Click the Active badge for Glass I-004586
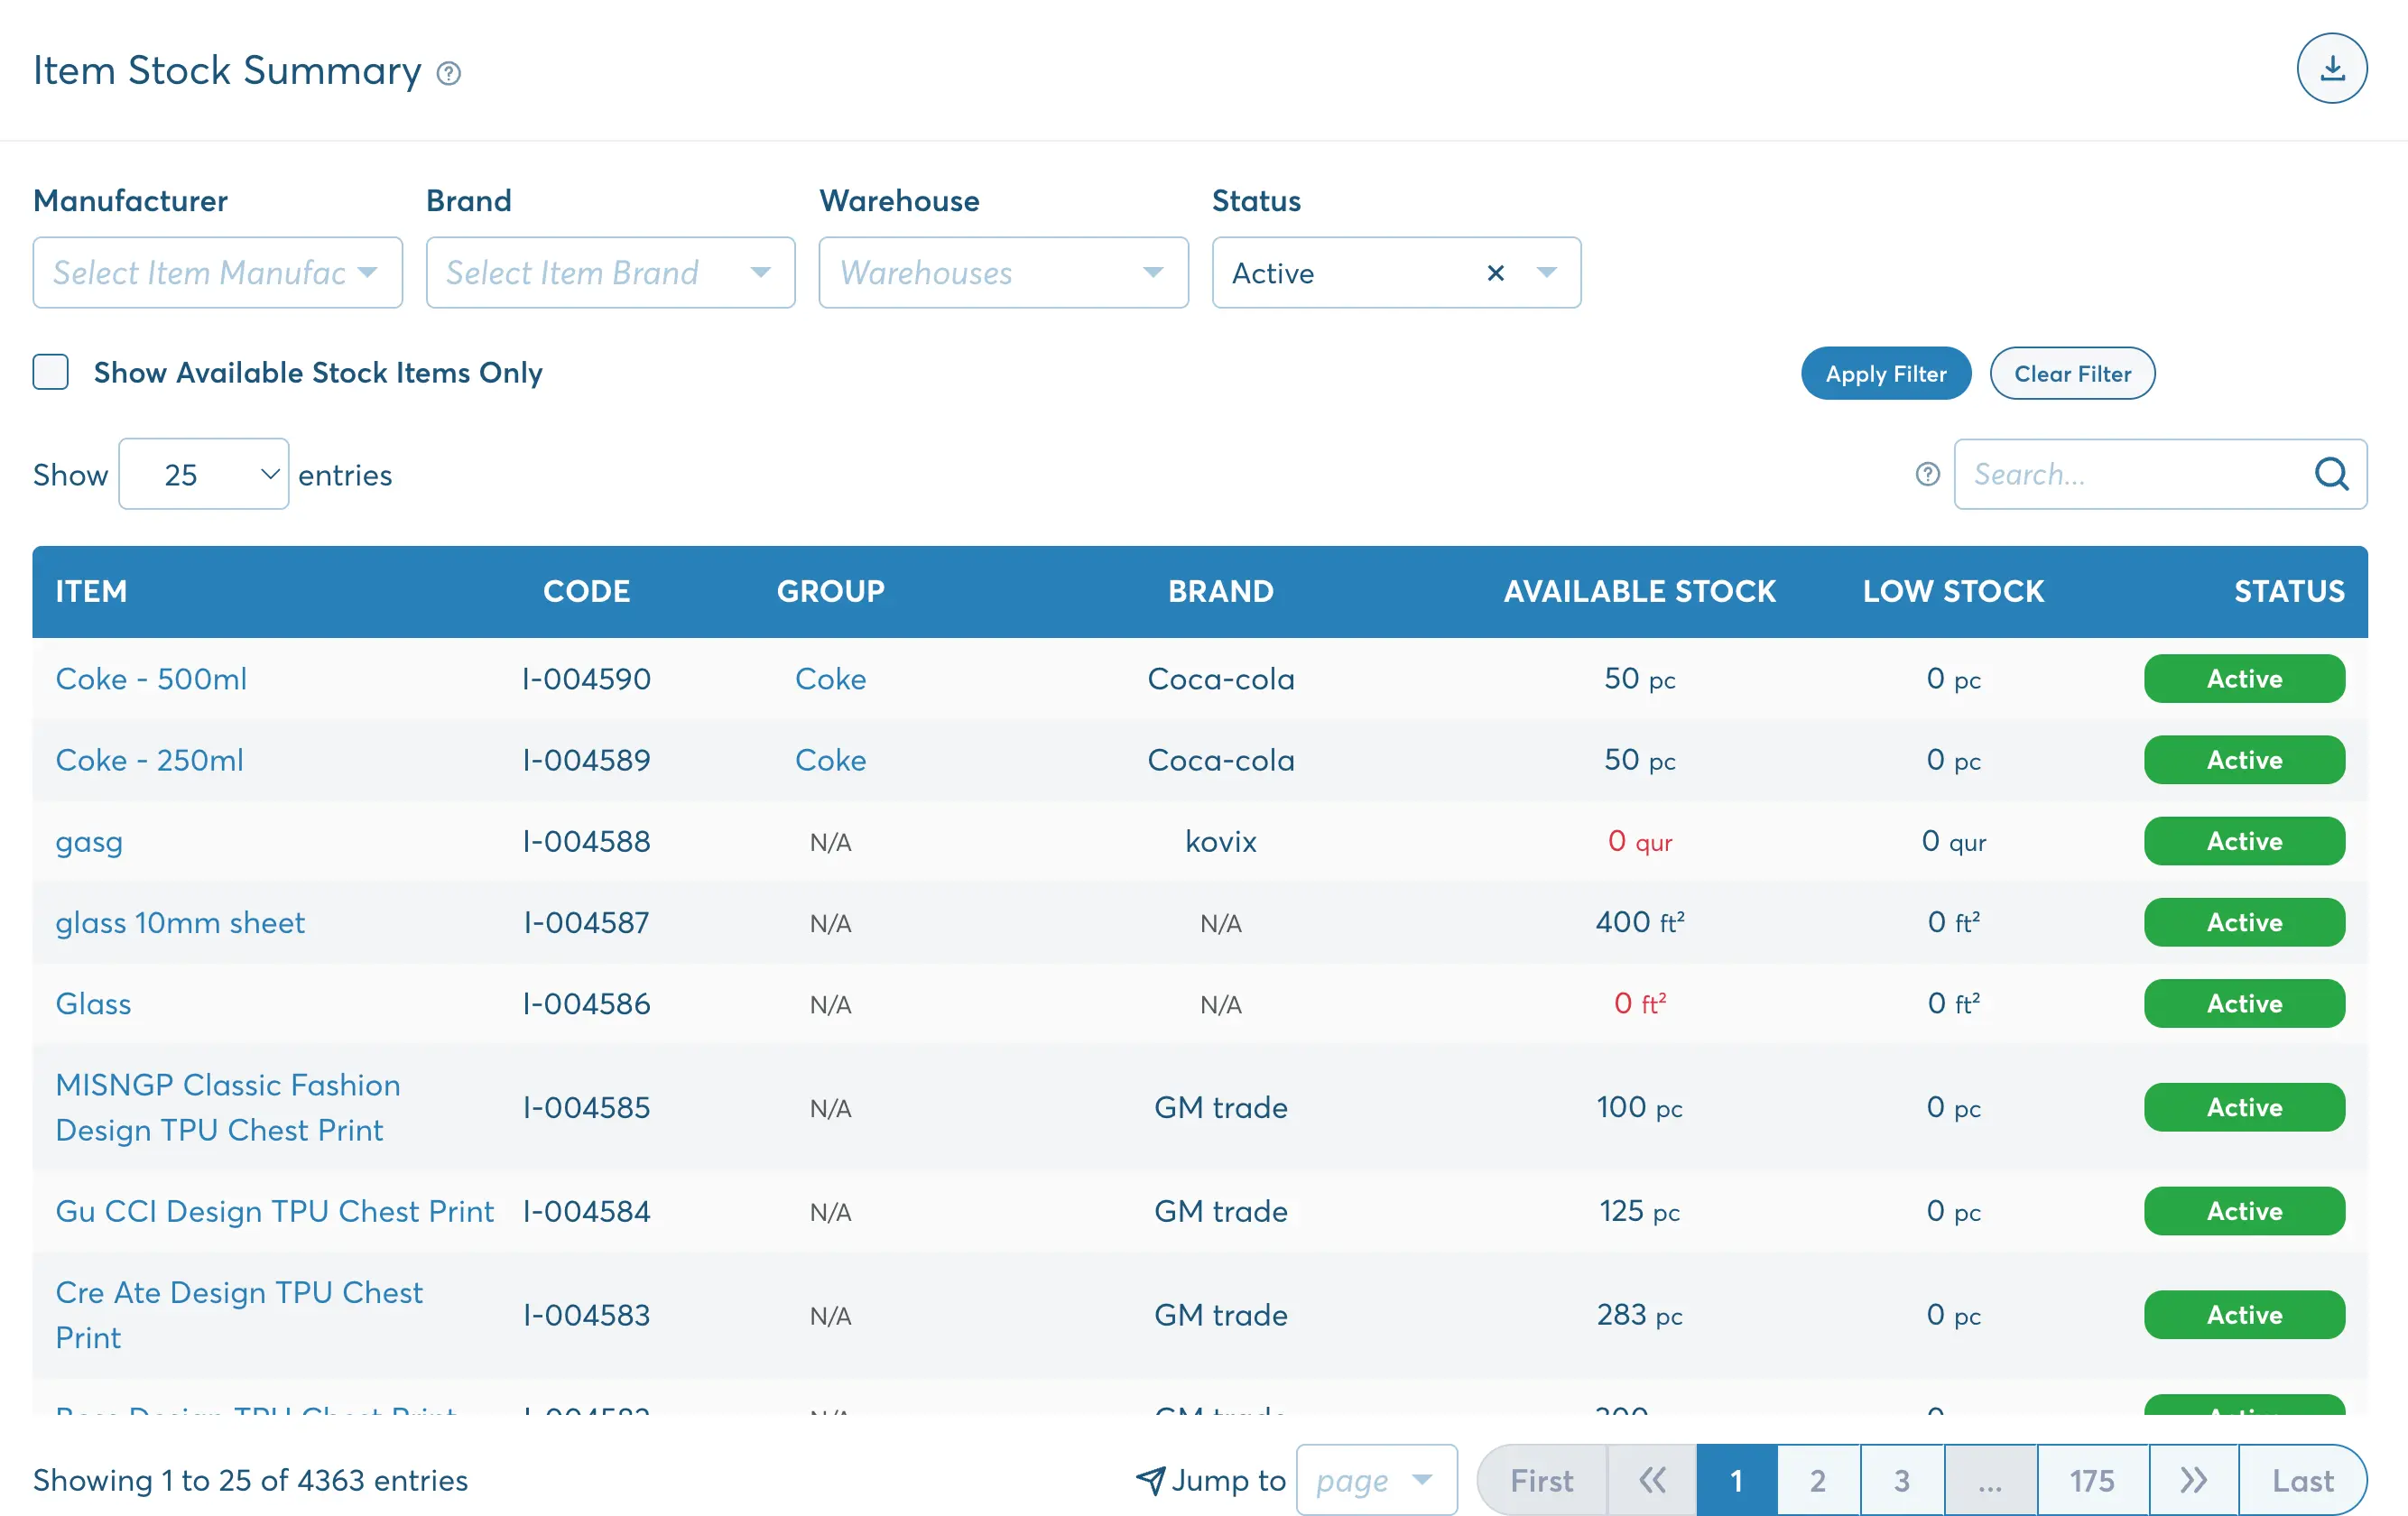 tap(2243, 1003)
